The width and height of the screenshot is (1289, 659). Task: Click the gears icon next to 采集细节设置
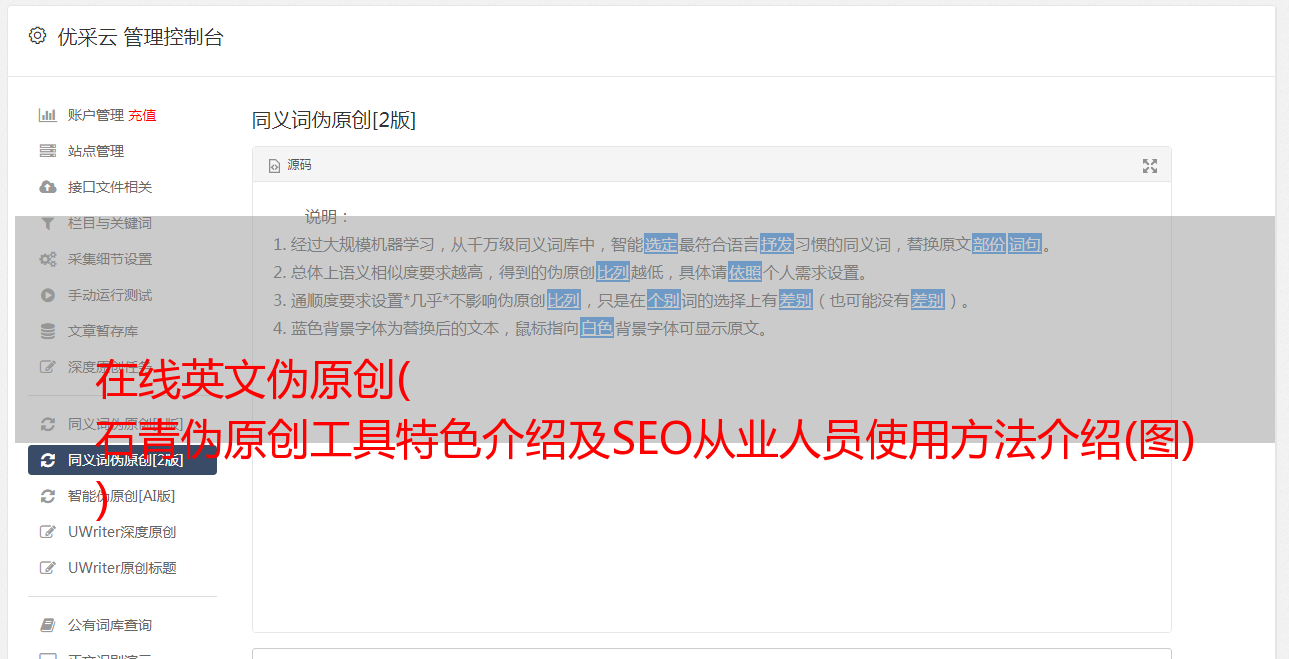pyautogui.click(x=47, y=259)
